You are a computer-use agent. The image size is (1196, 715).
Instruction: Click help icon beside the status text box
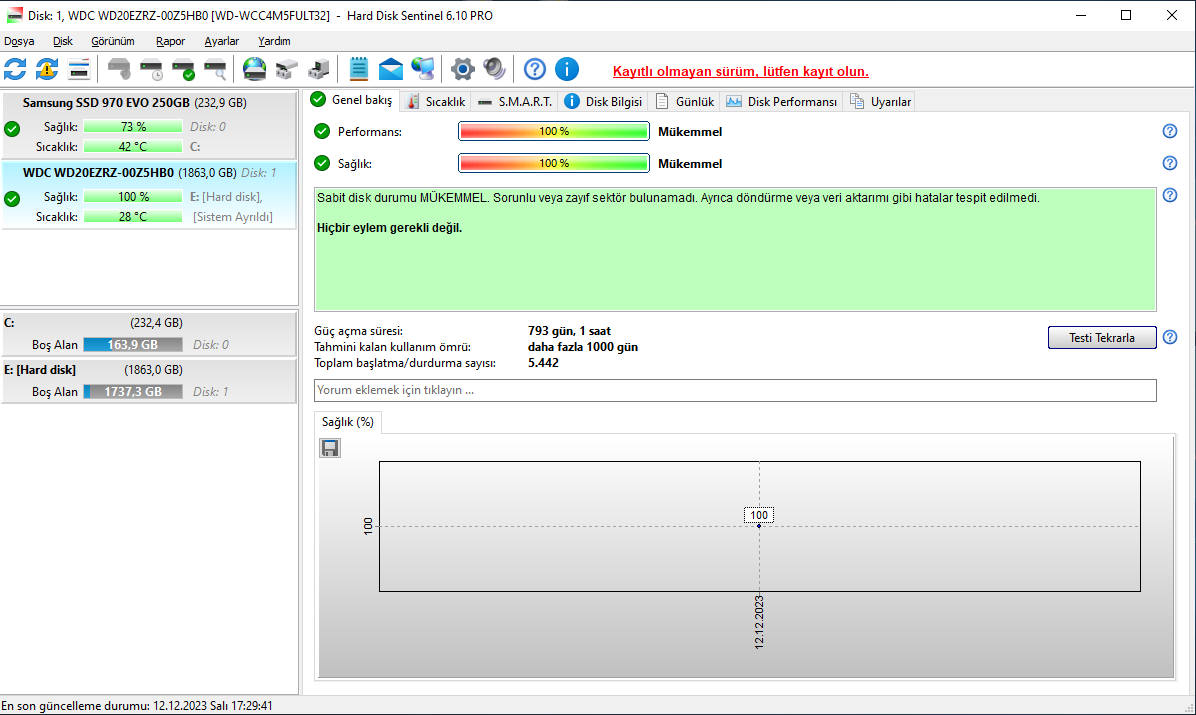point(1169,195)
